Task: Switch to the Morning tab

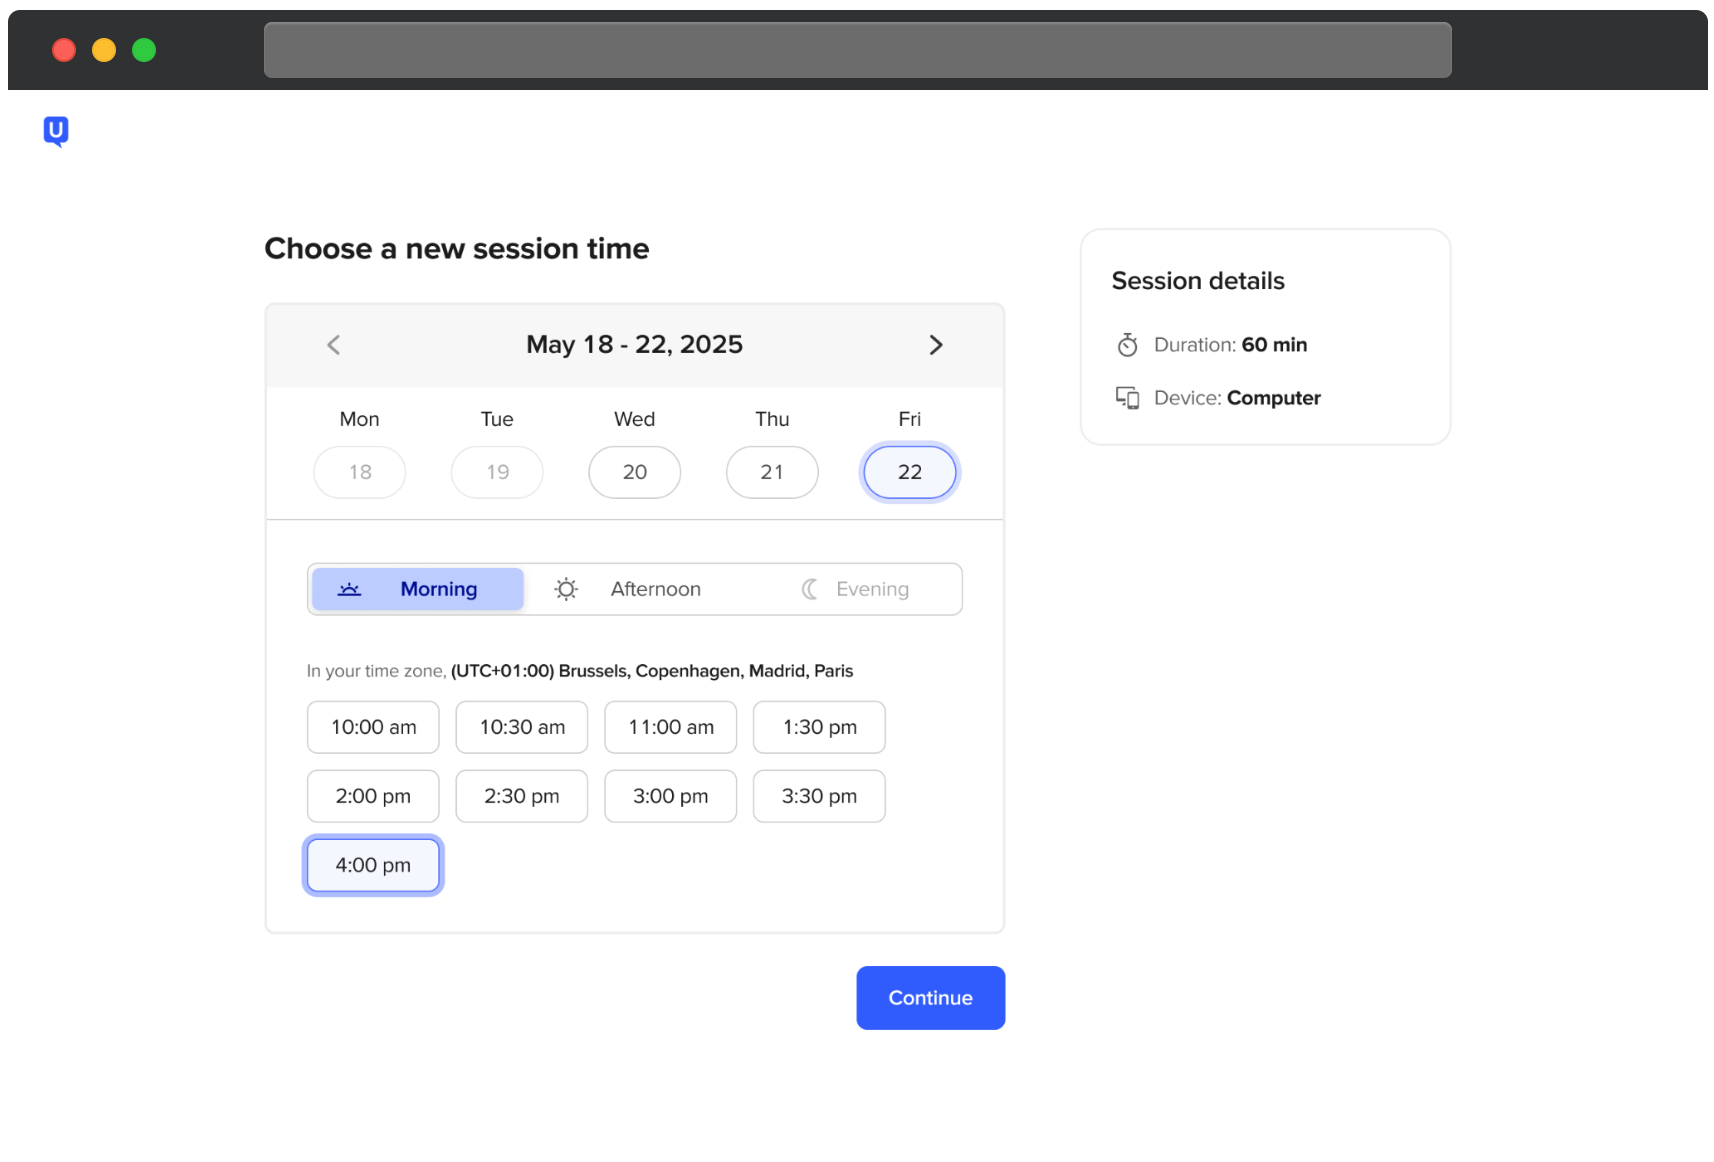Action: tap(418, 589)
